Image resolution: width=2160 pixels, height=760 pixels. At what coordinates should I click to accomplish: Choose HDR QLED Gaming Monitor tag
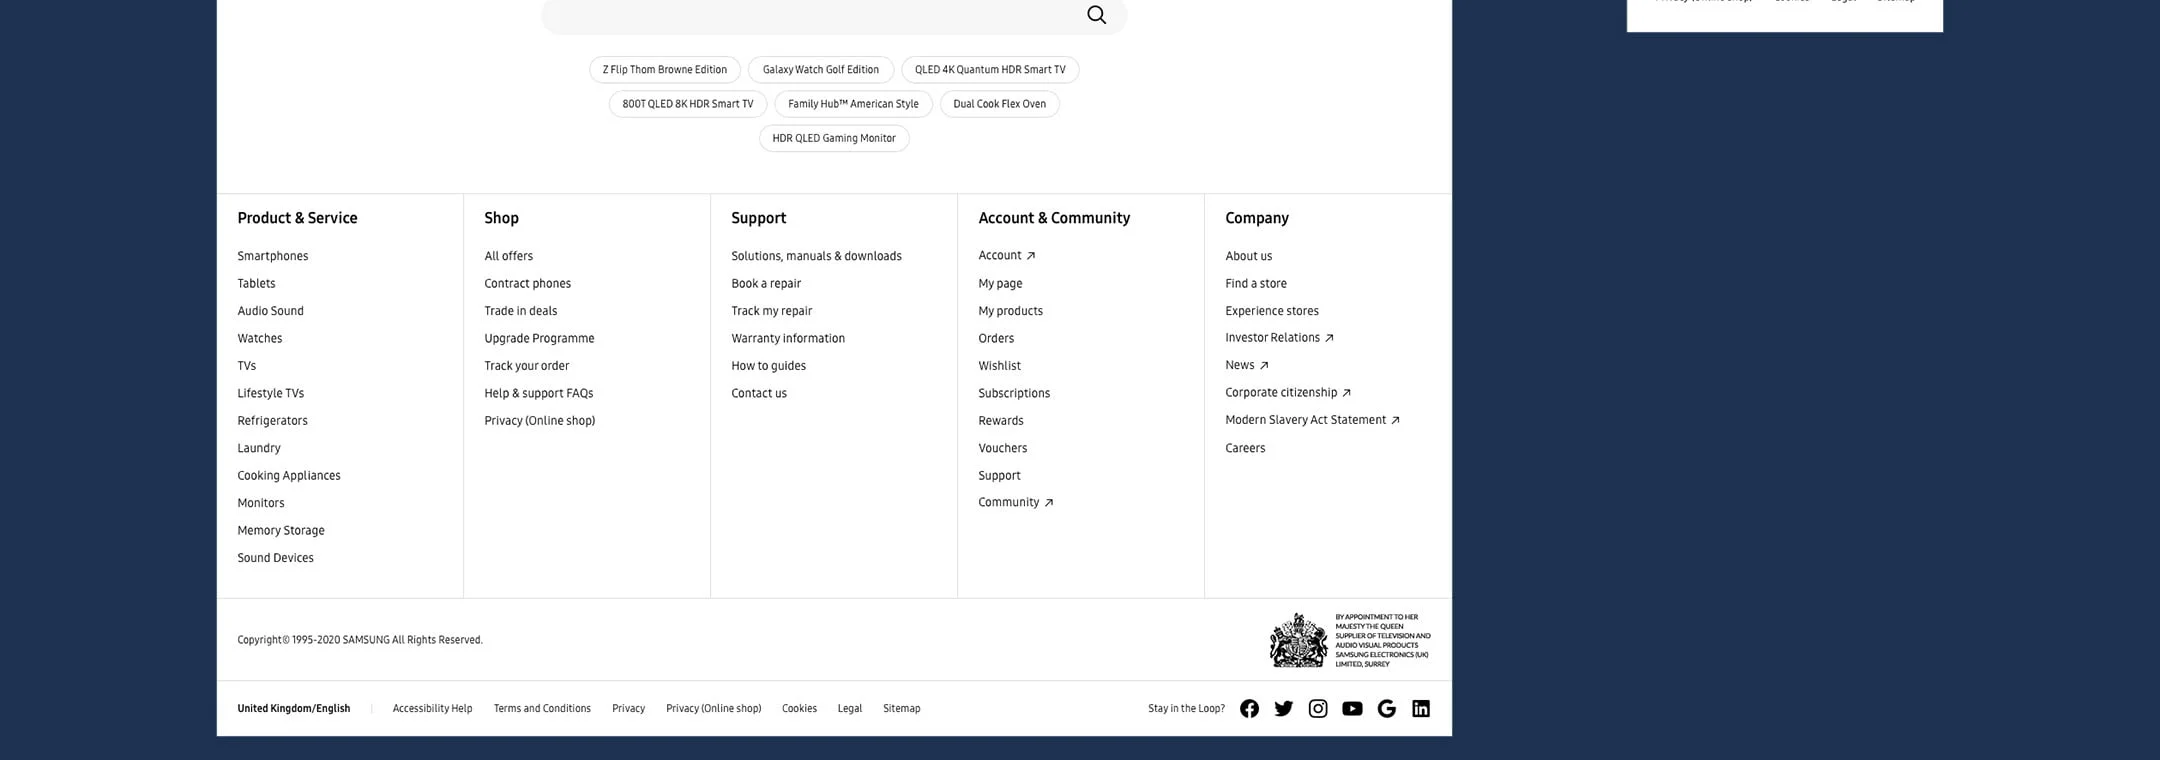click(834, 139)
